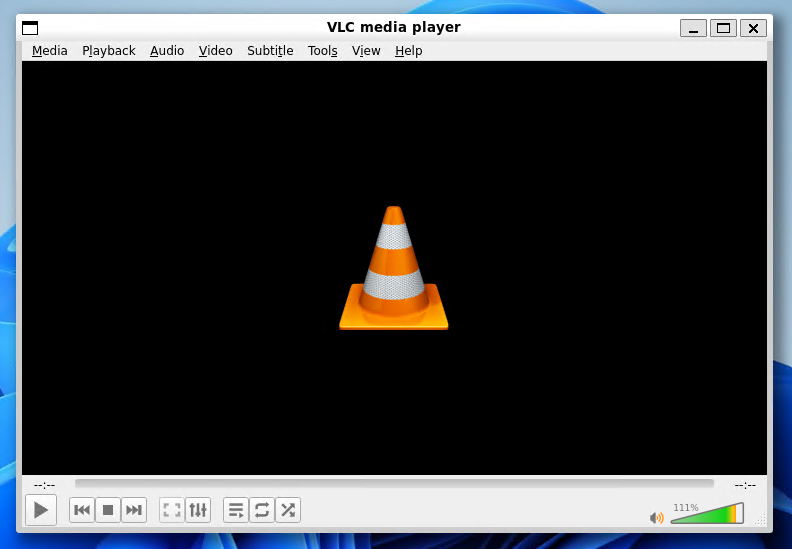Click the VLC cone logo in video area
This screenshot has width=792, height=549.
pyautogui.click(x=393, y=268)
